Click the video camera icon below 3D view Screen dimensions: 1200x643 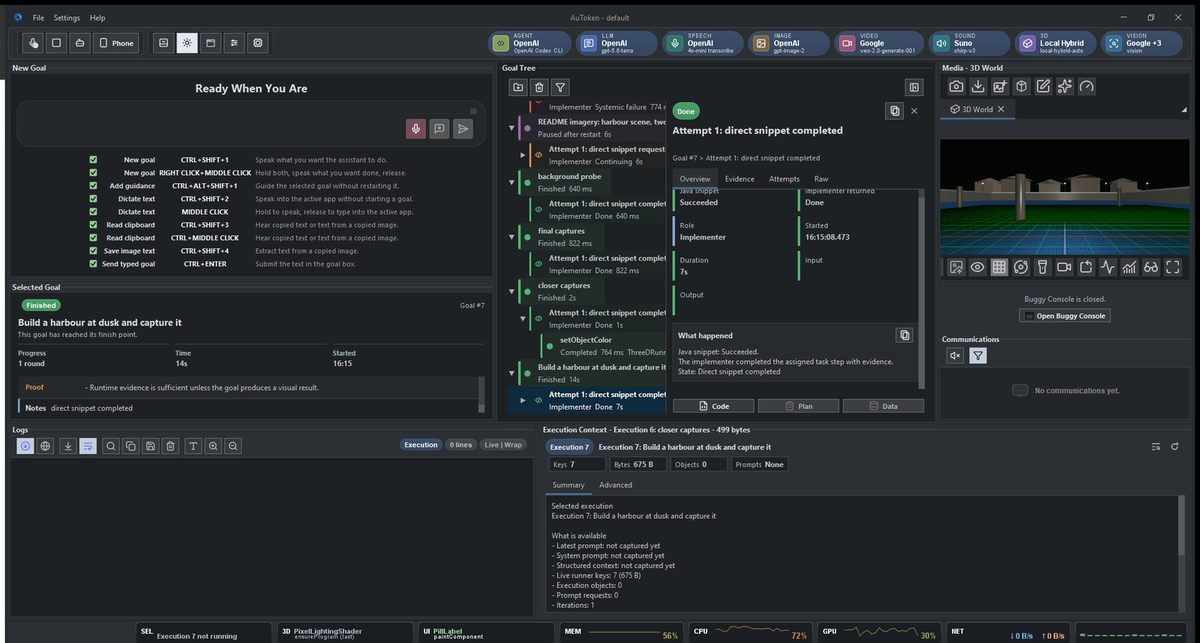point(1064,267)
